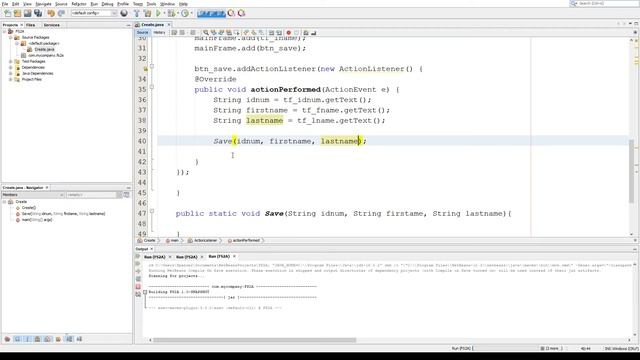Screen dimensions: 640x360
Task: Click the New File toolbar icon
Action: 7,13
